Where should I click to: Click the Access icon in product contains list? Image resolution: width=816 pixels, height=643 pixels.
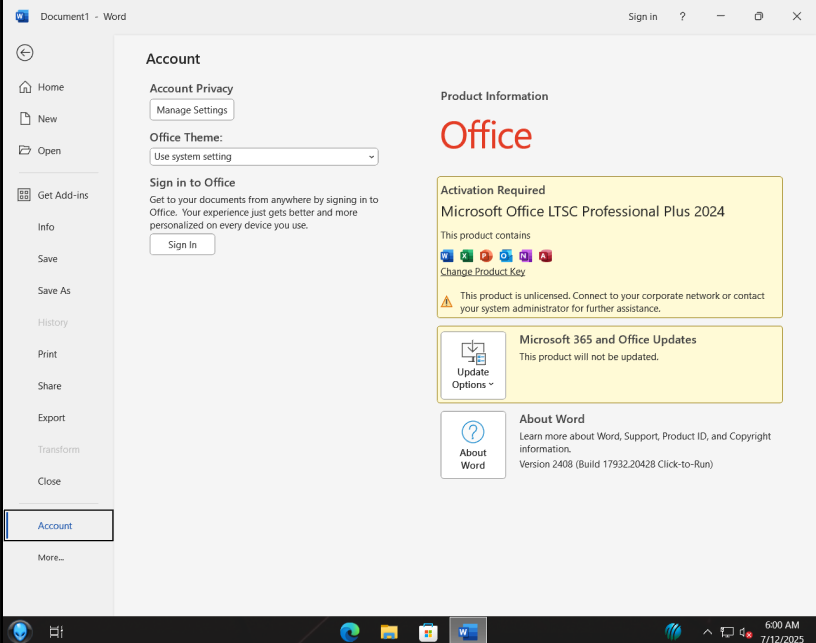pyautogui.click(x=545, y=255)
